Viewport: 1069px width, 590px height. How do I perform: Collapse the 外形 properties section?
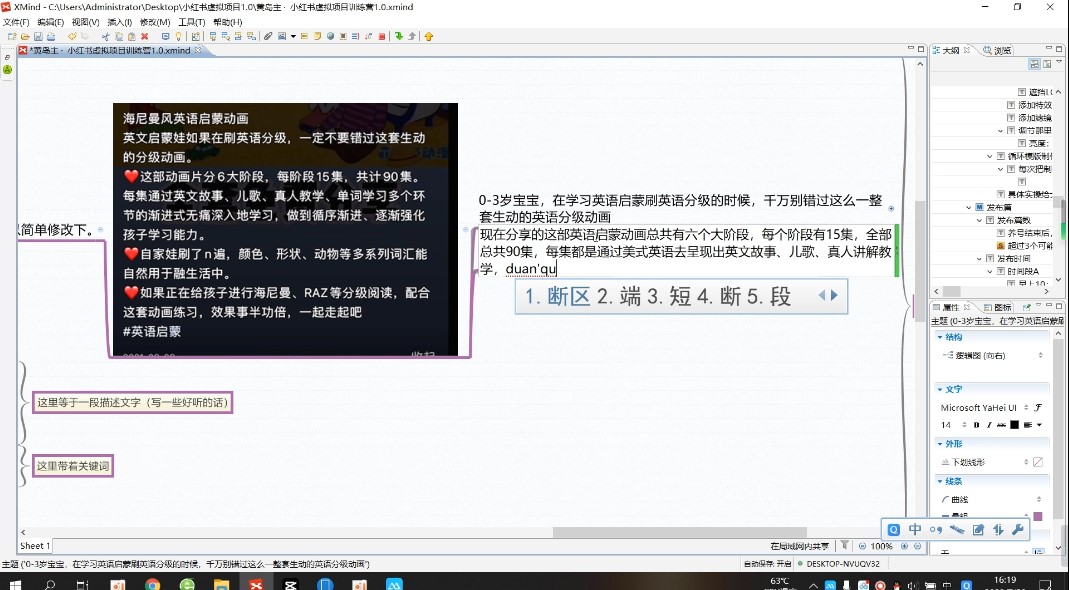click(940, 444)
